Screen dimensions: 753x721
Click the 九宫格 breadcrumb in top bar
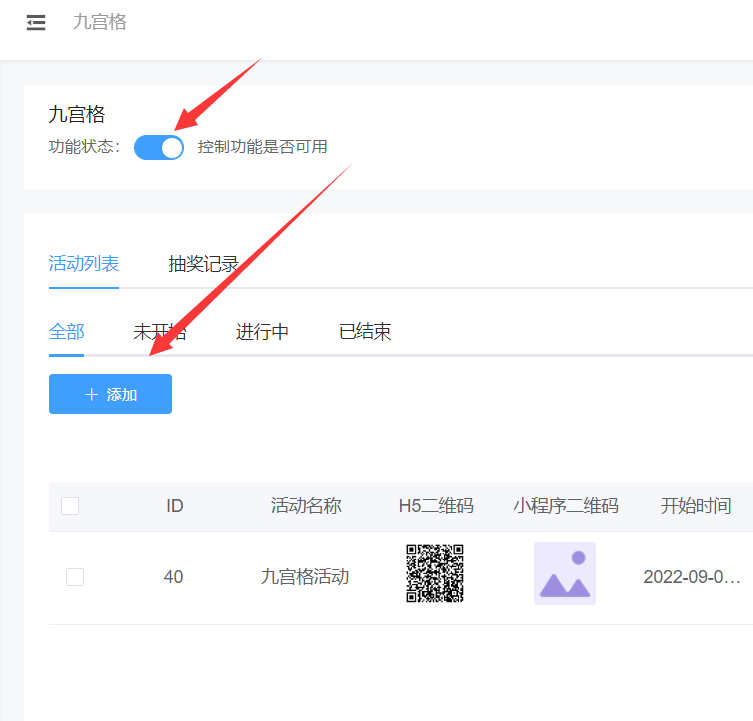100,22
